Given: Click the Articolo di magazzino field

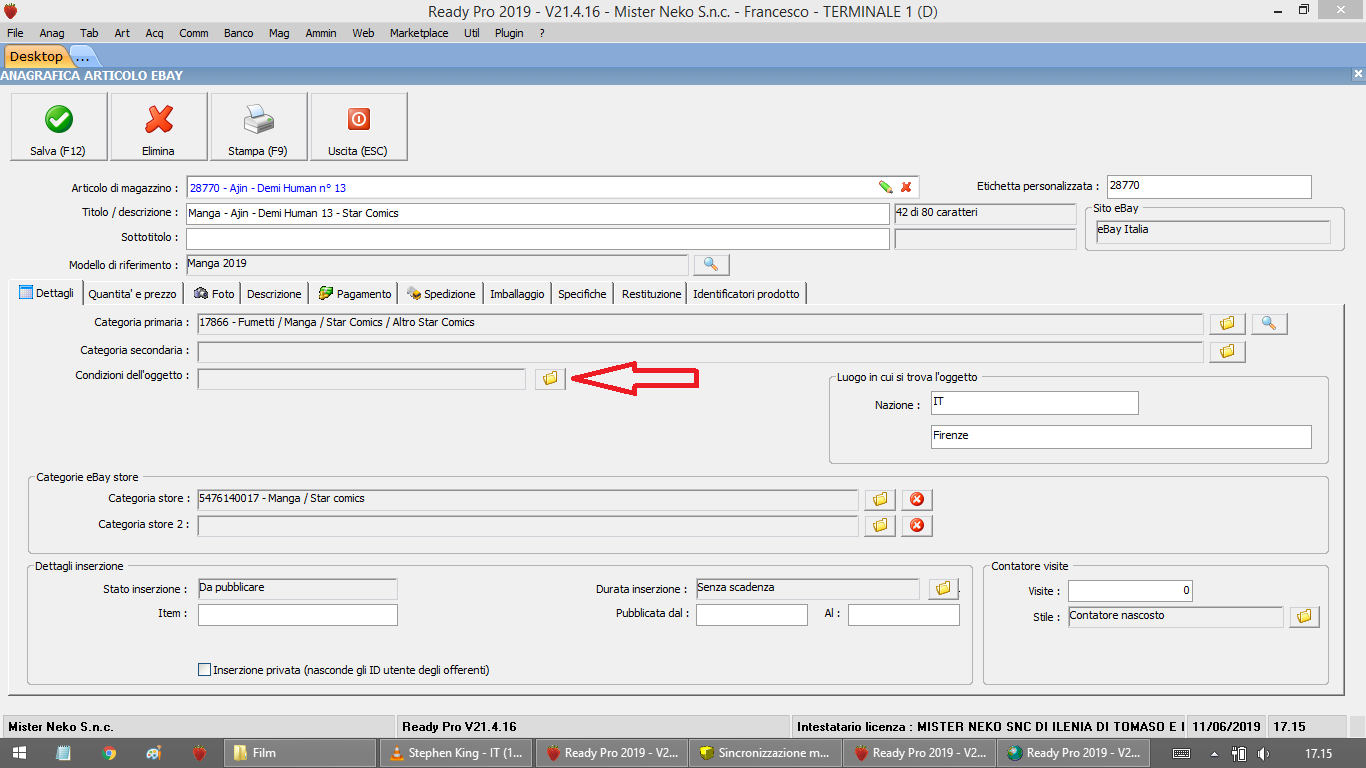Looking at the screenshot, I should pos(551,187).
